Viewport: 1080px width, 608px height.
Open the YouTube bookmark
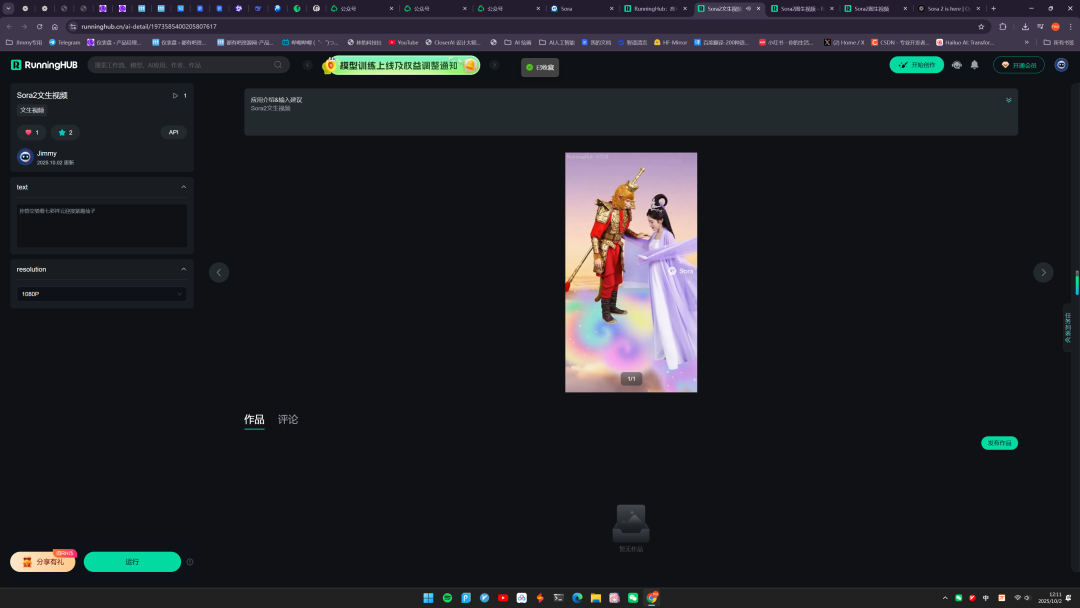pos(404,42)
